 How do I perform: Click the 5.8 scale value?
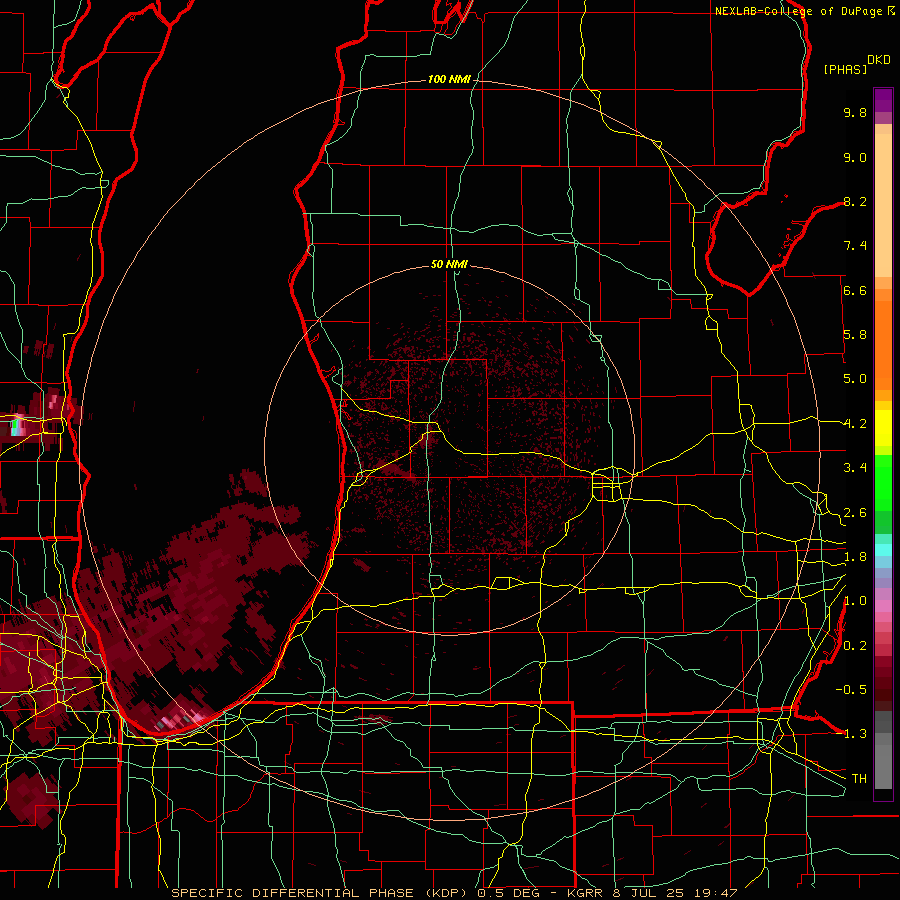coord(855,335)
